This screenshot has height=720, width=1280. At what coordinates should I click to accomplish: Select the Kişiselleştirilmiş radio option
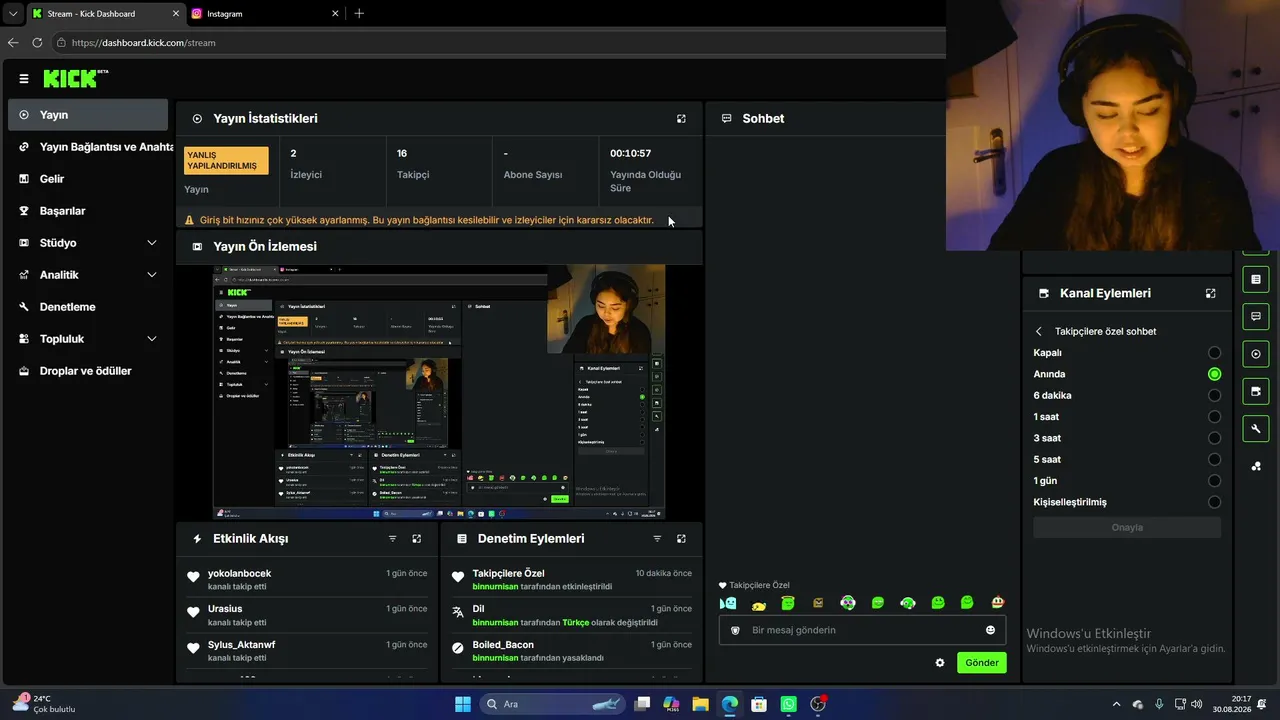[x=1214, y=503]
